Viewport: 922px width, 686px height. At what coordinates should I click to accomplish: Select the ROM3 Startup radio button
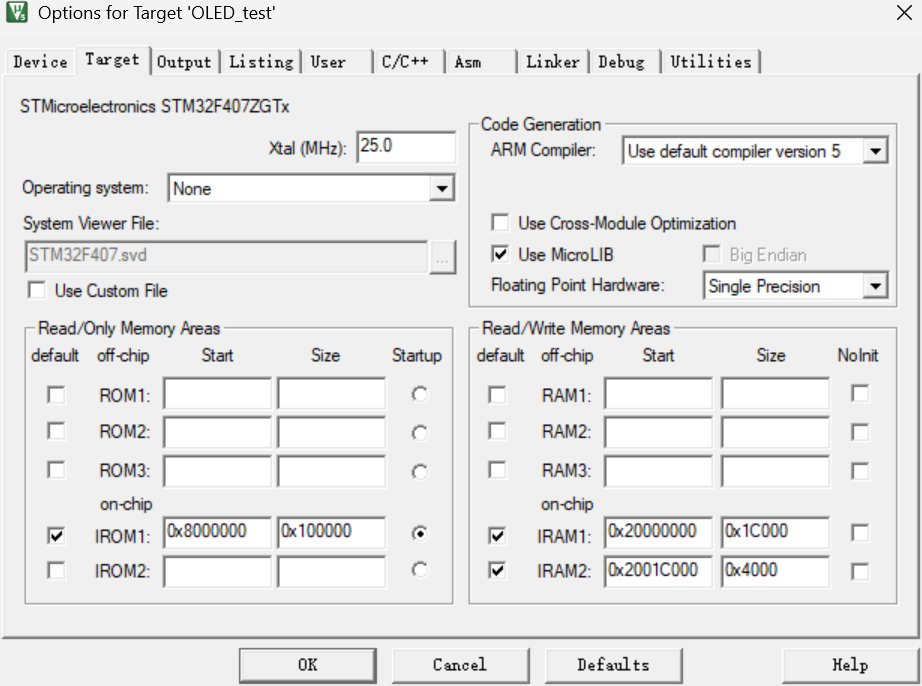(x=419, y=472)
